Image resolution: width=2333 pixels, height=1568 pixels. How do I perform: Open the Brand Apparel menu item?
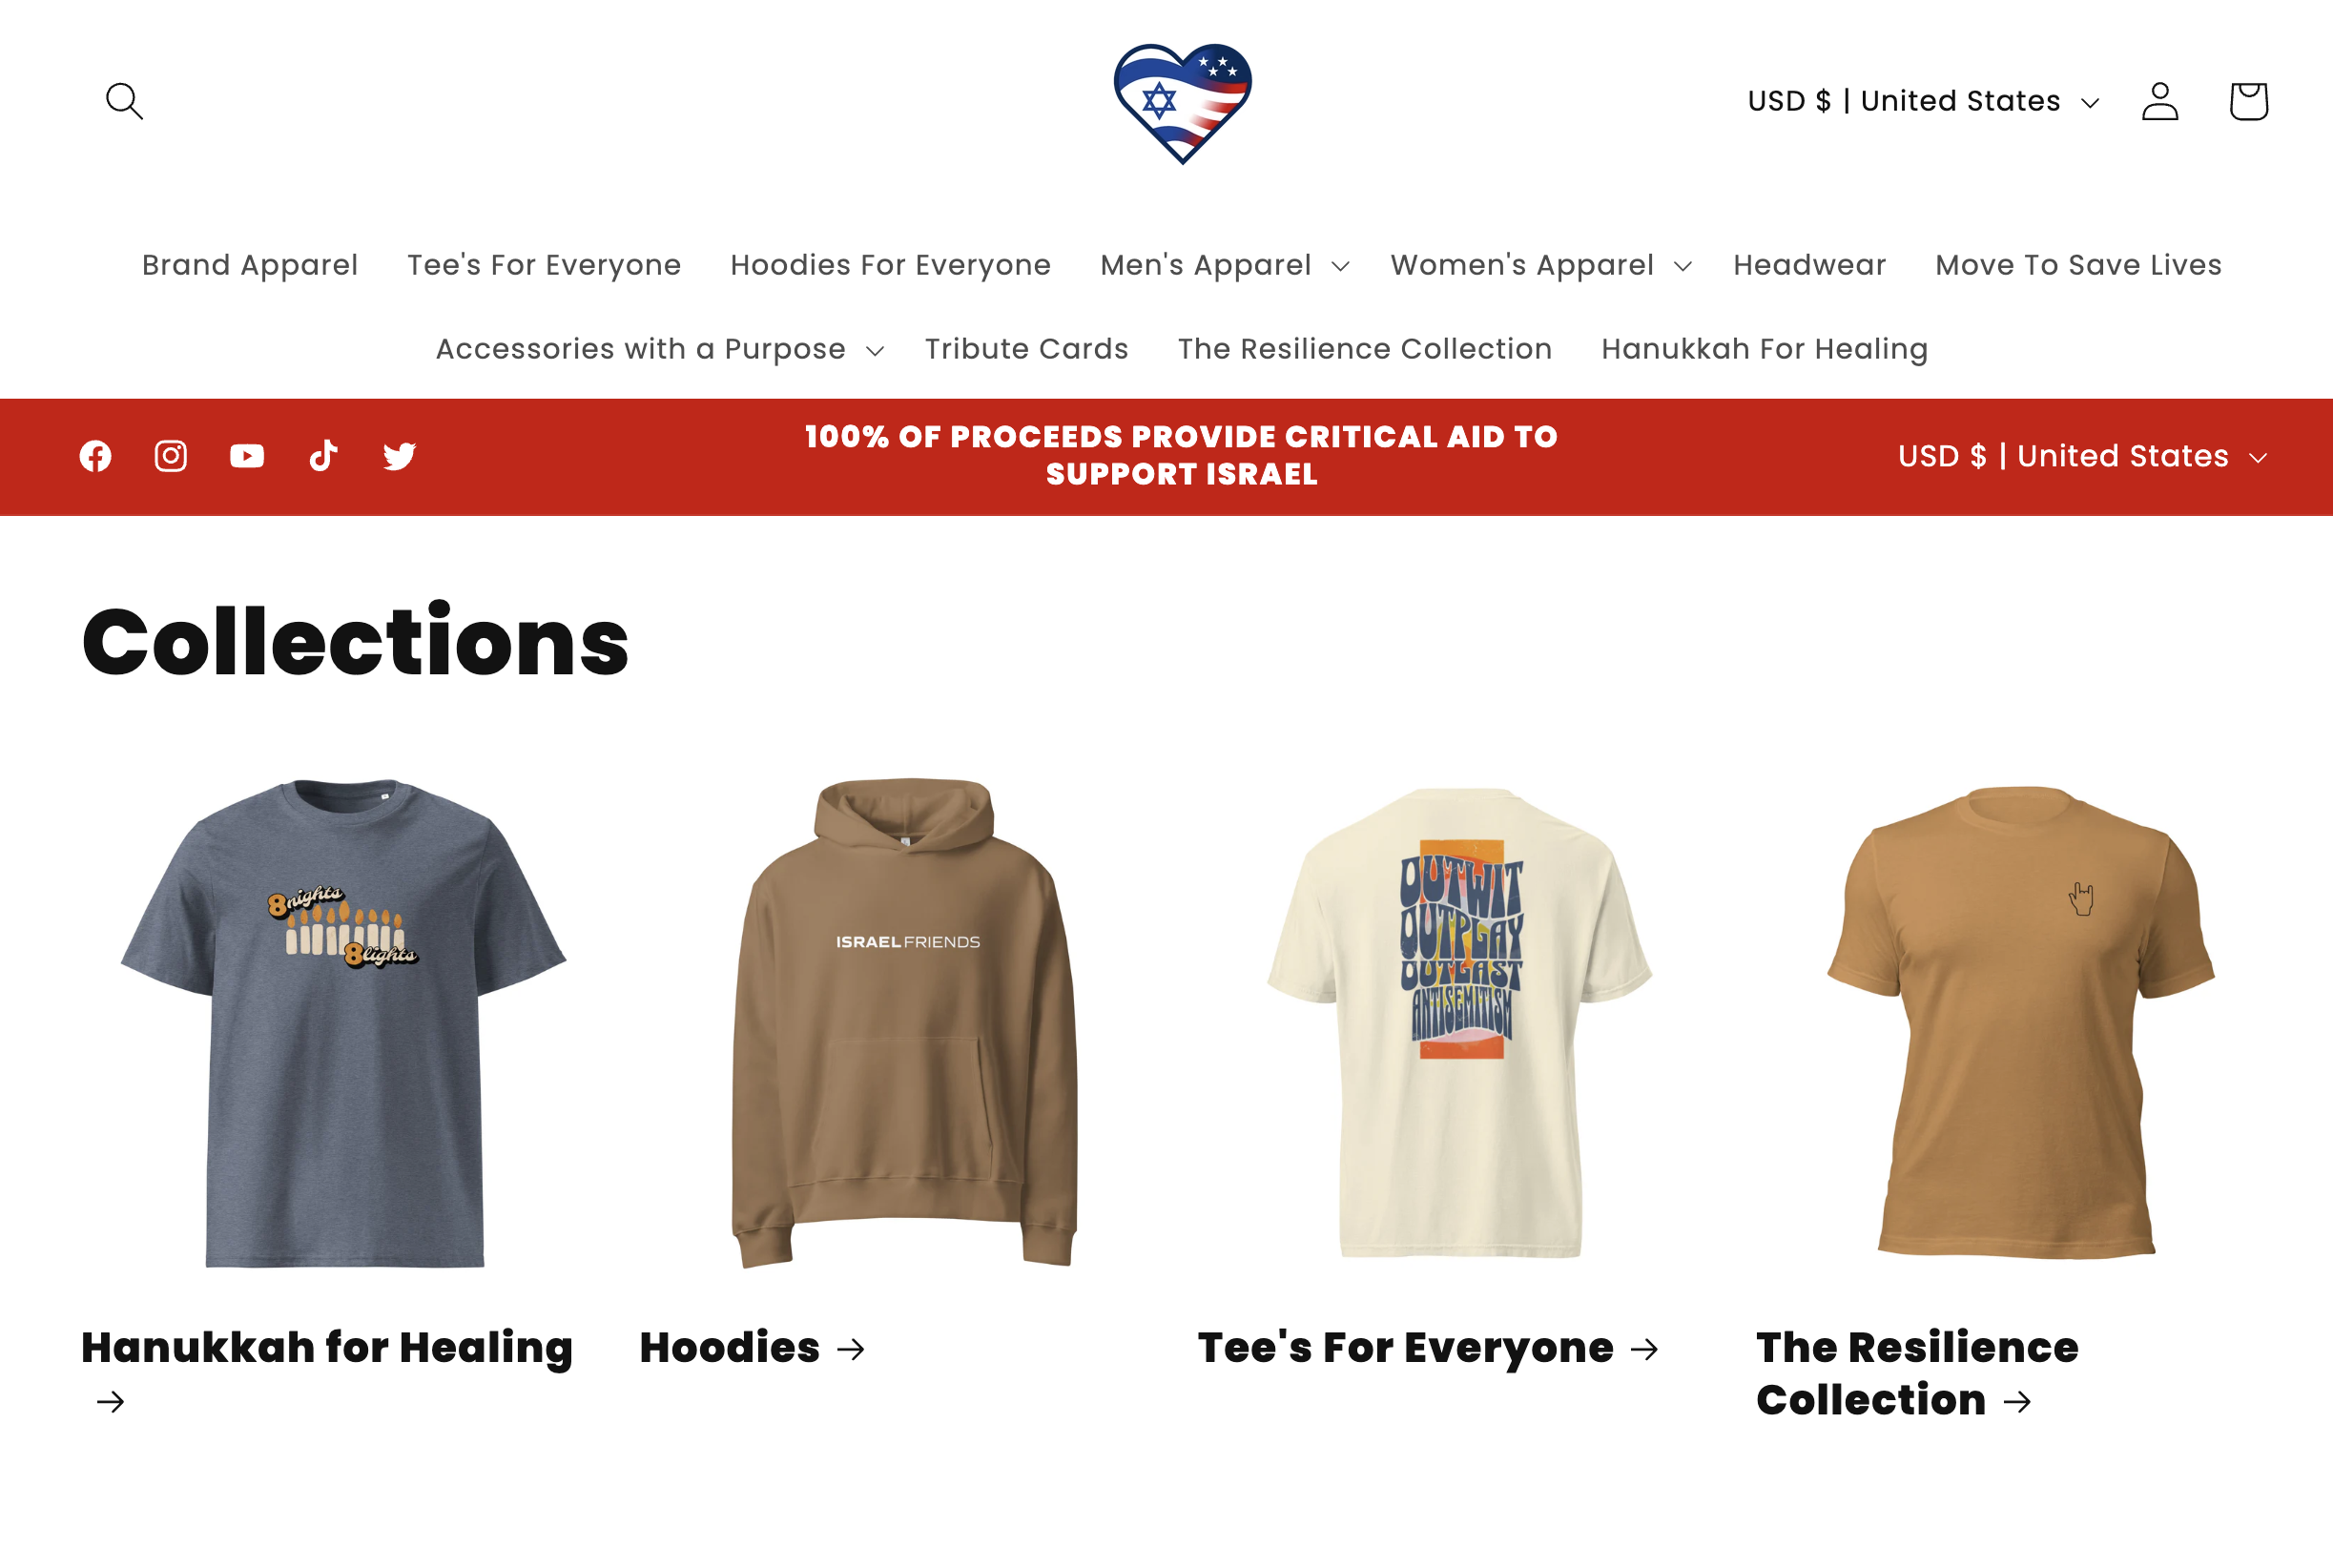[x=250, y=265]
